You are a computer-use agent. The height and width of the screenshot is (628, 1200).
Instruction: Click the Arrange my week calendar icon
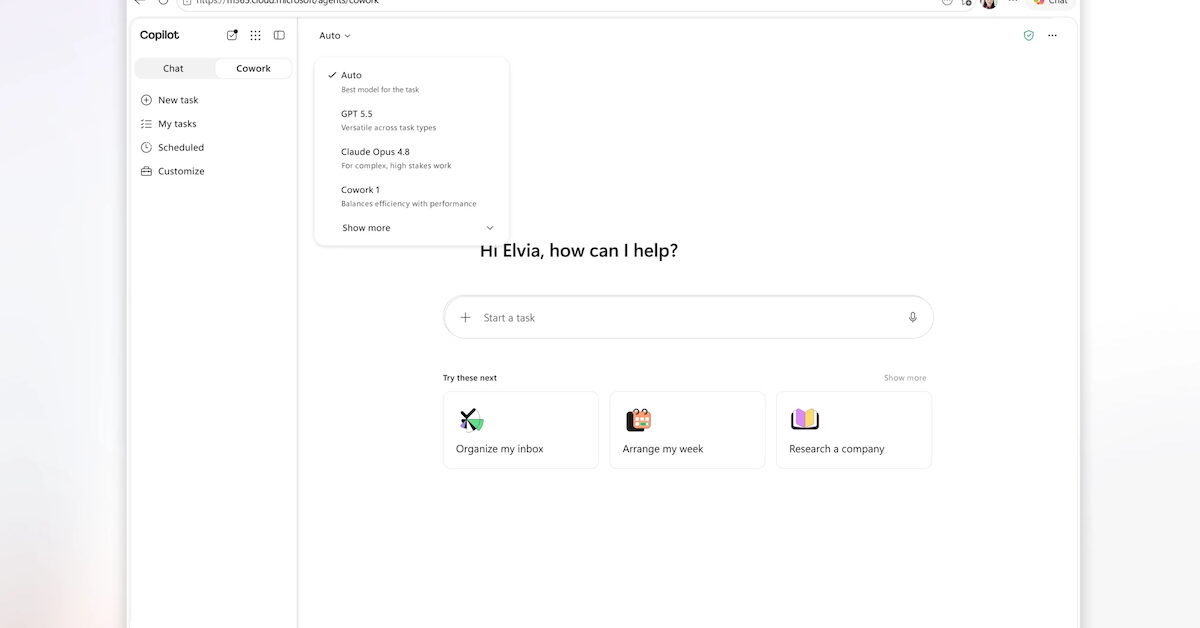(638, 419)
